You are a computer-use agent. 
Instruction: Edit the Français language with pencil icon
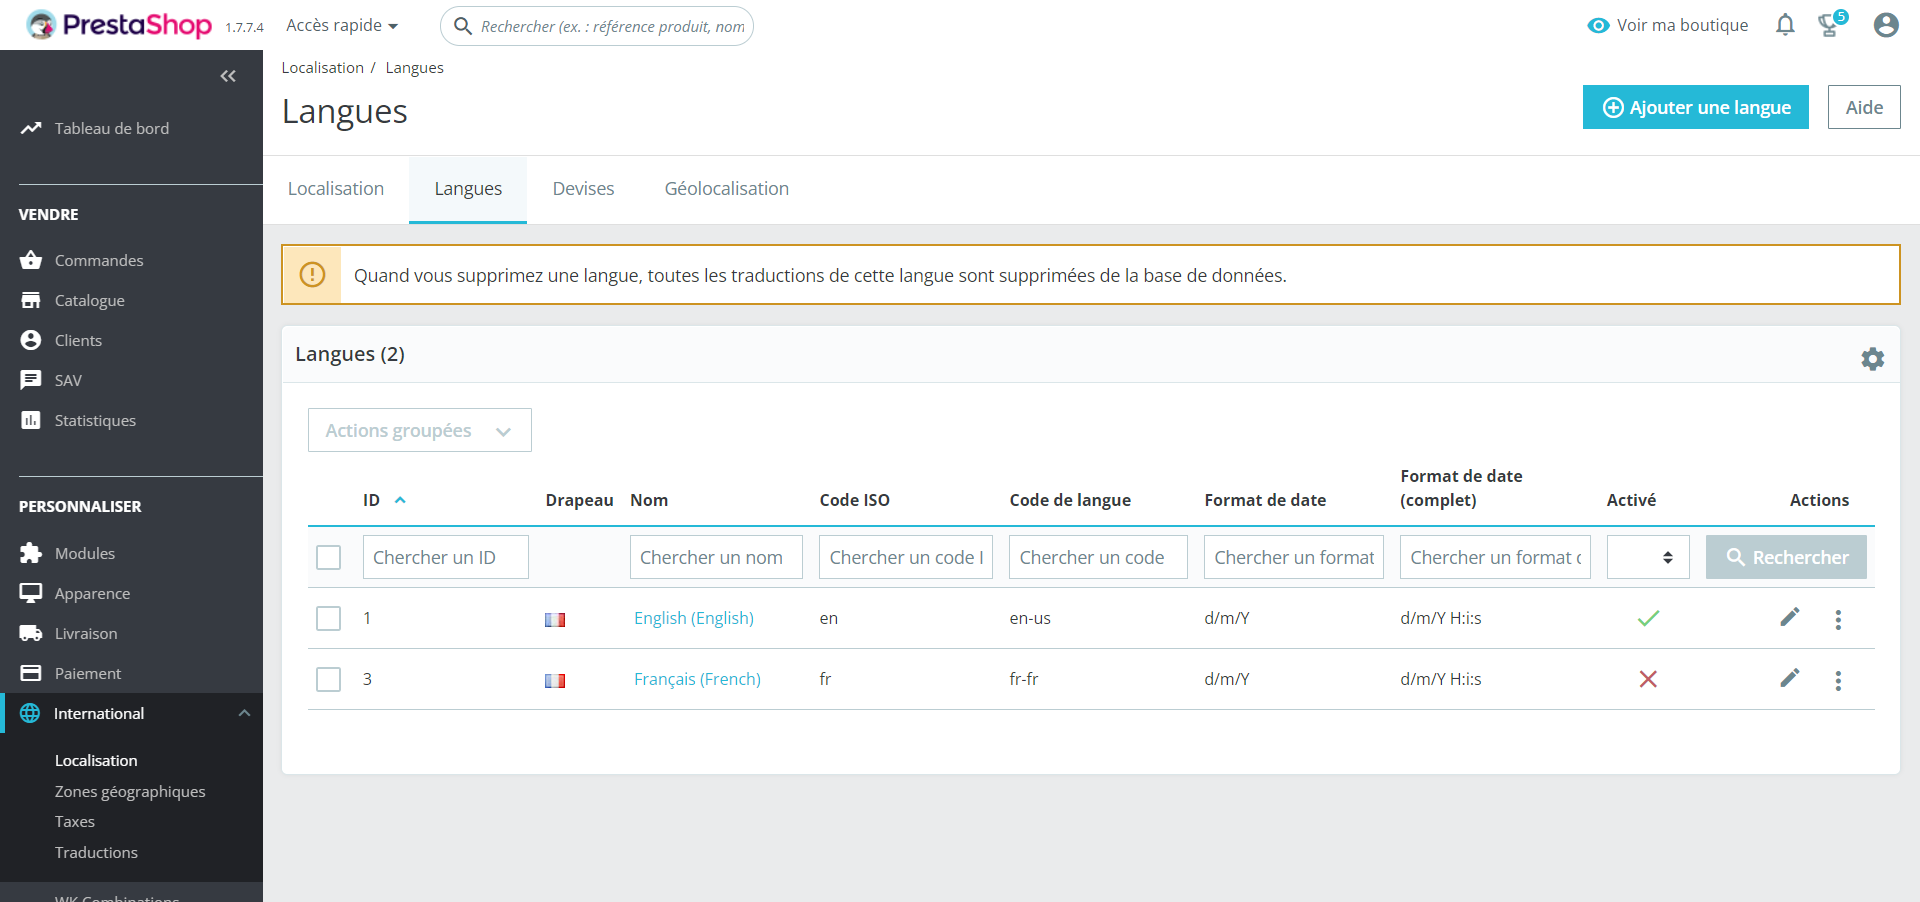click(x=1789, y=679)
